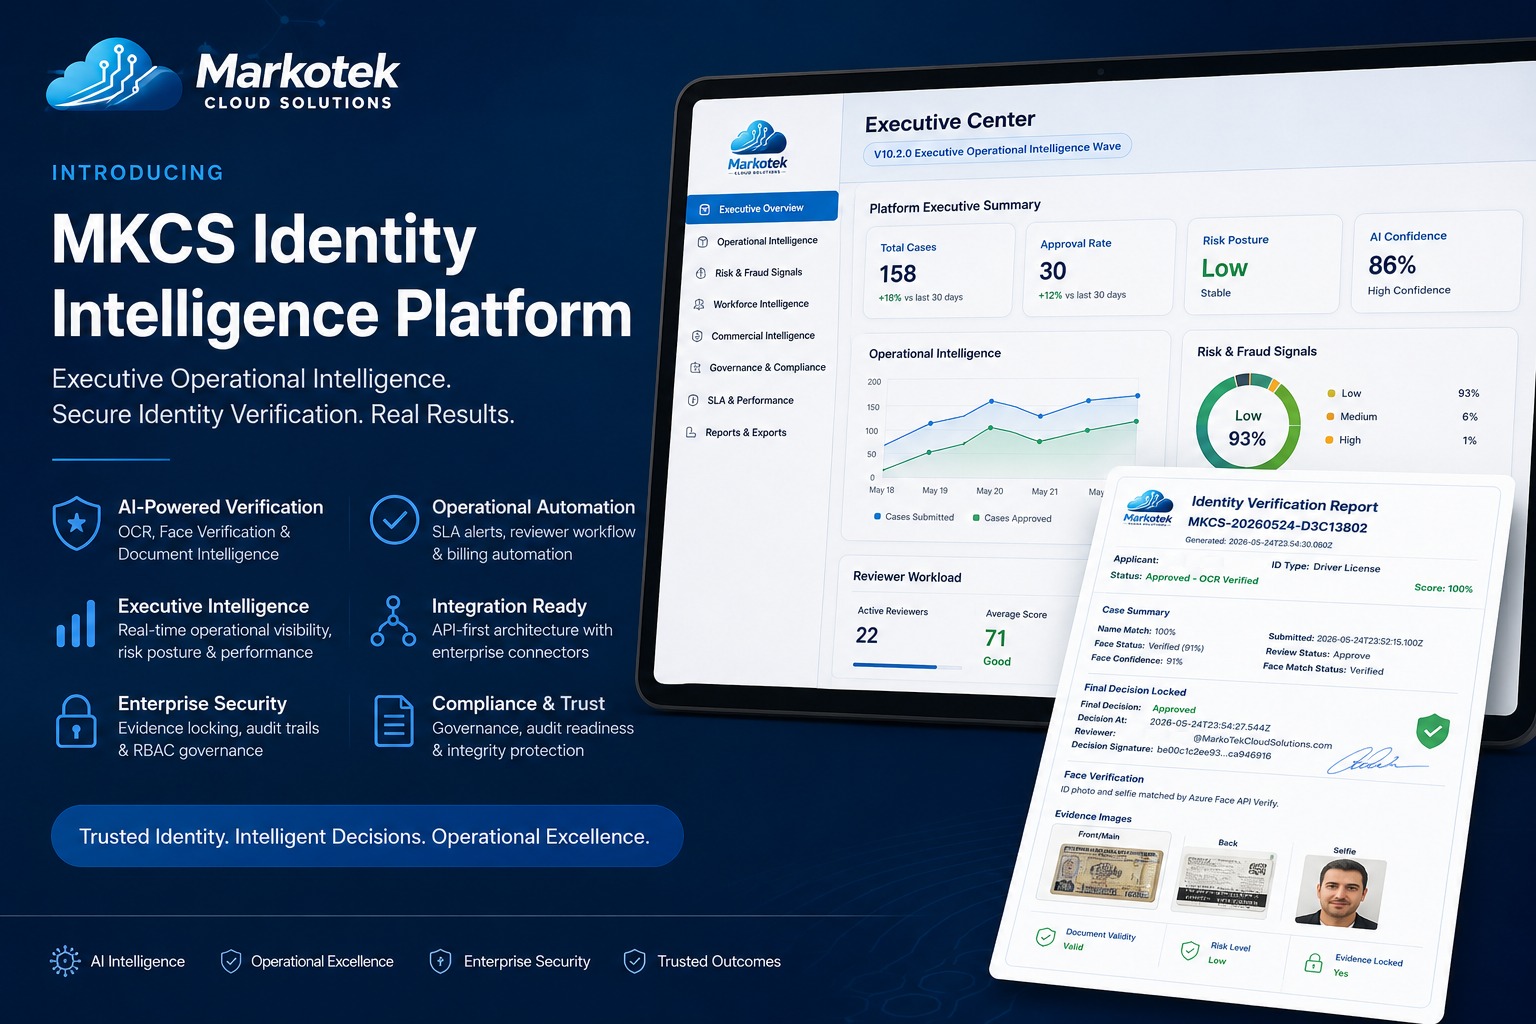Click the Status: Approved - OCR Verified text

click(x=1184, y=578)
